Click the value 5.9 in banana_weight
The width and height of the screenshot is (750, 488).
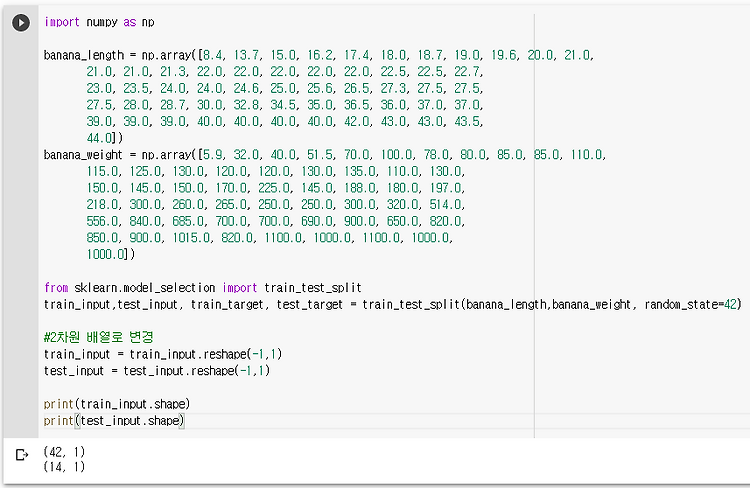point(212,155)
